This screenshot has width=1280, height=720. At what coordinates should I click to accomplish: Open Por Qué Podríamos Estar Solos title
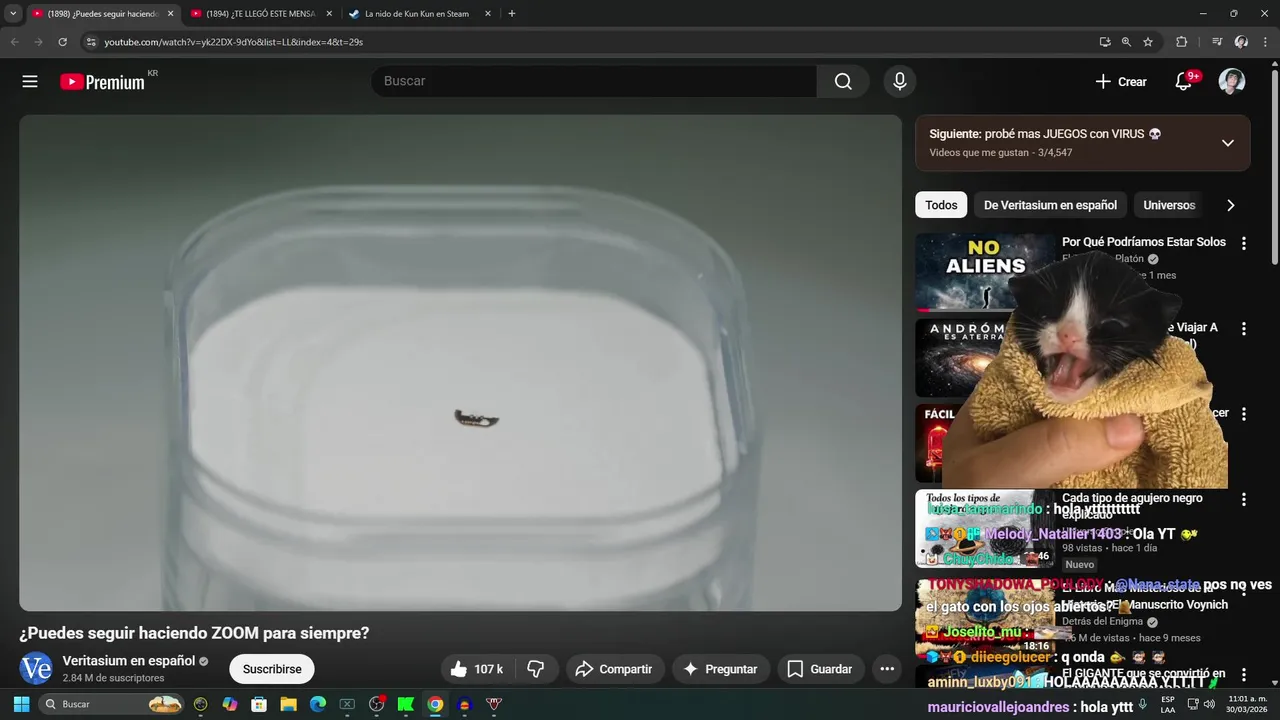tap(1144, 242)
